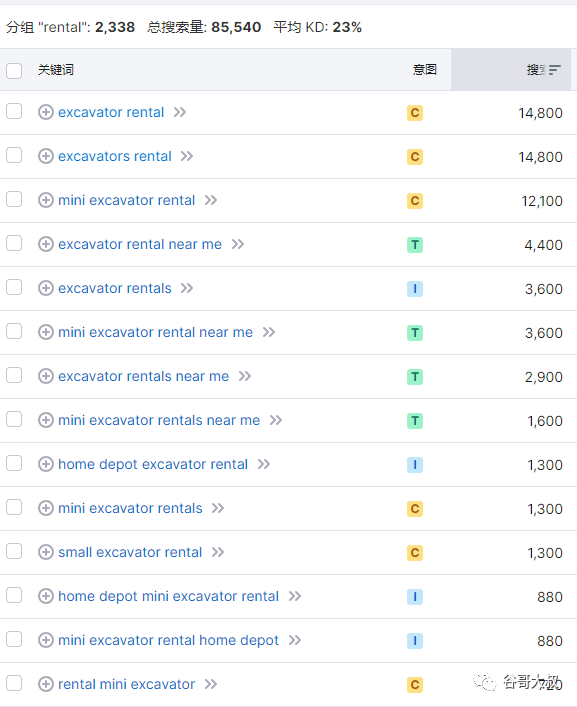Open 'mini excavator rentals' keyword link
The image size is (577, 707).
(x=130, y=508)
